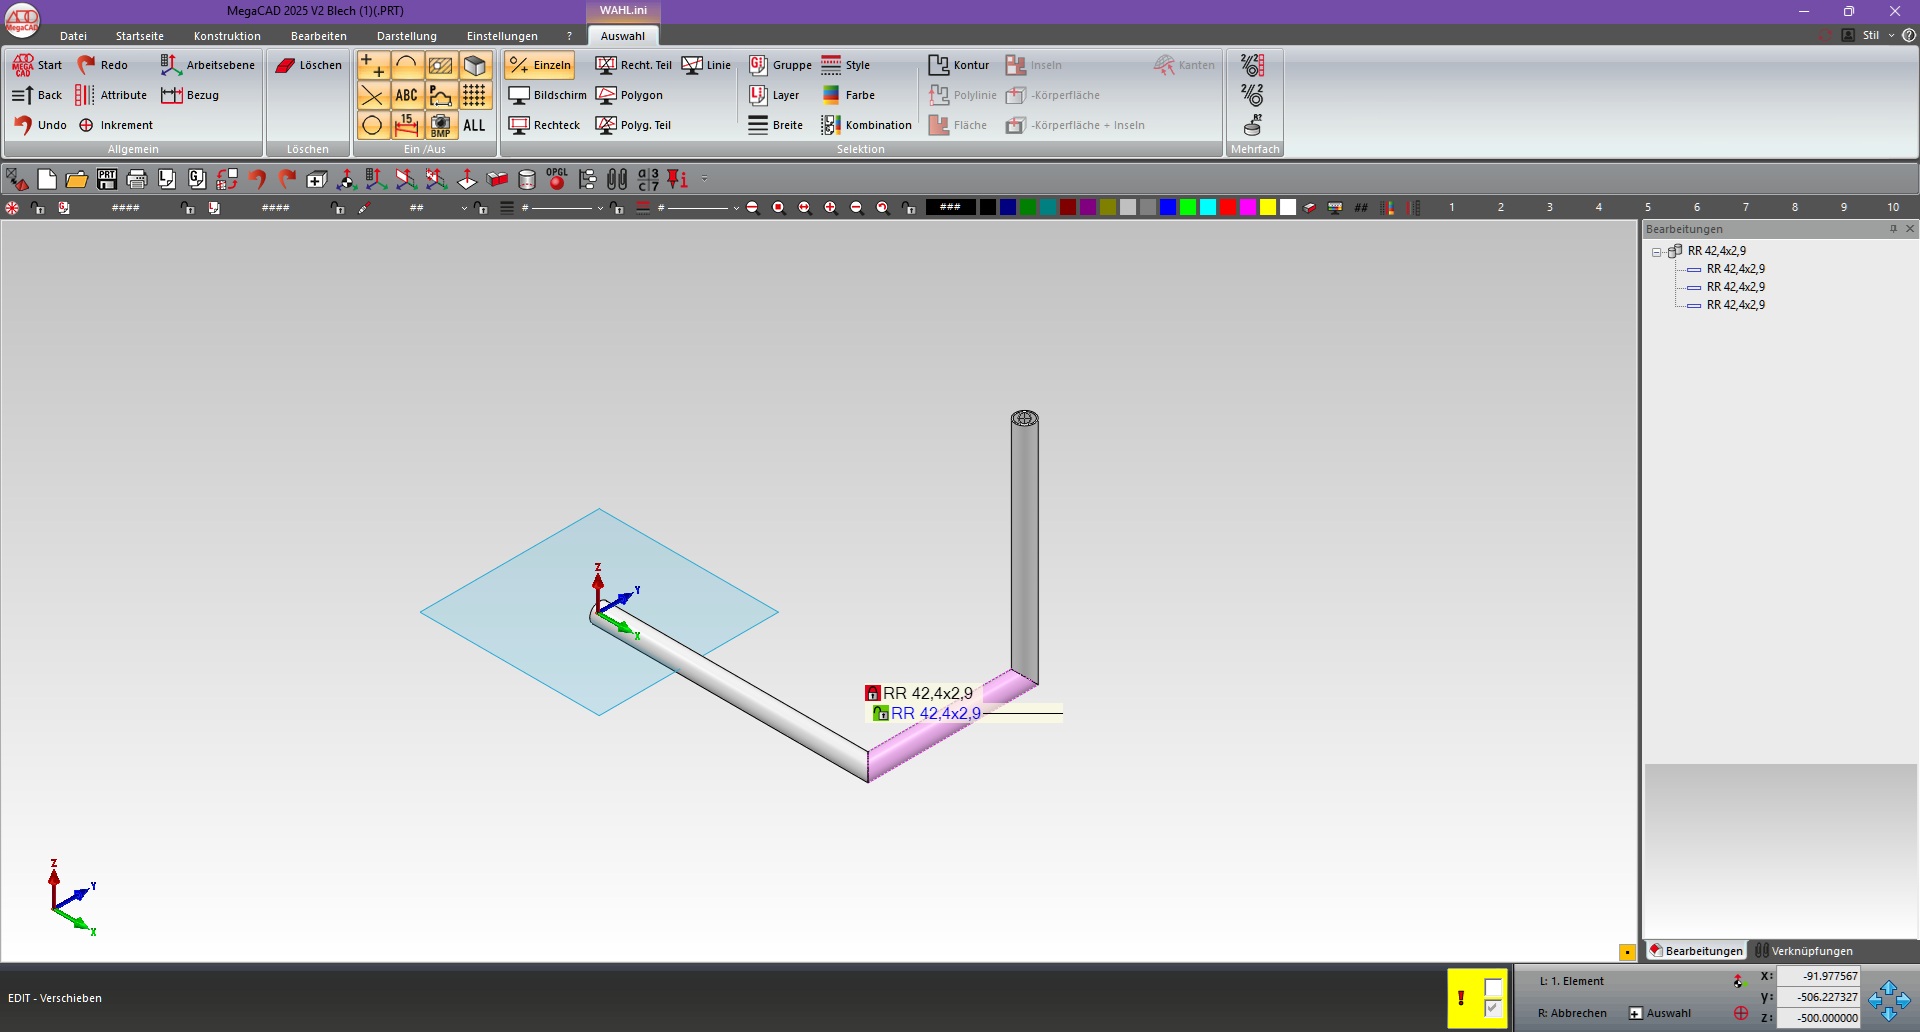Toggle circle elements on/off filter
Image resolution: width=1920 pixels, height=1032 pixels.
tap(373, 126)
